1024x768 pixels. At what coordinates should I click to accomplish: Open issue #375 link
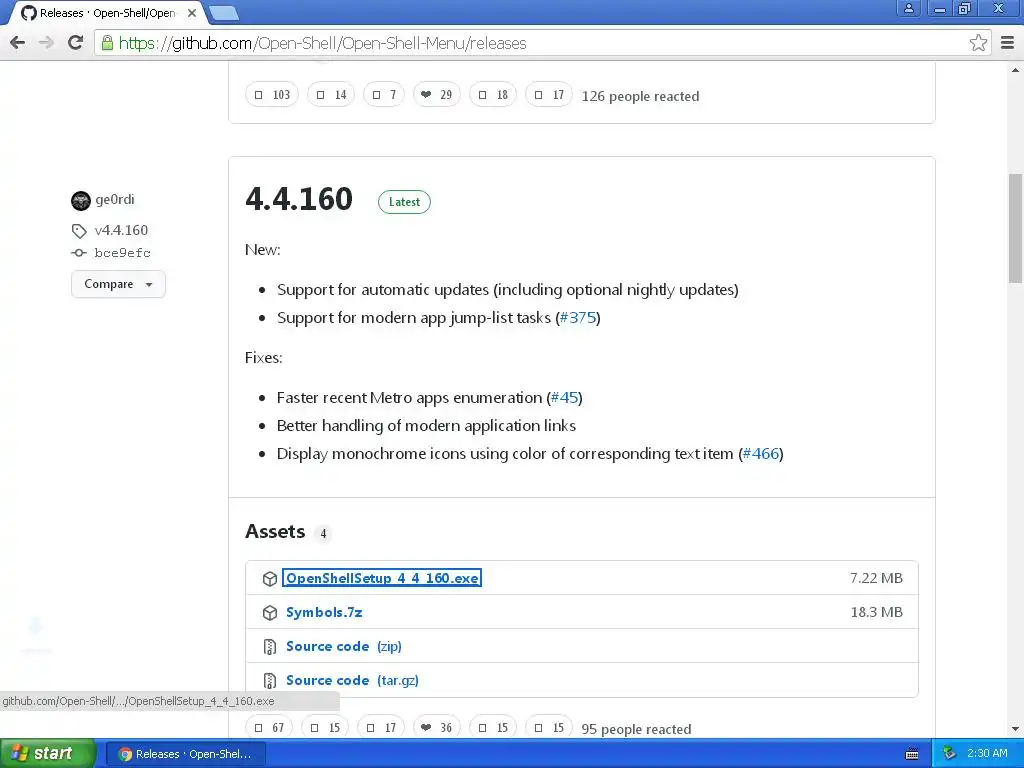tap(578, 317)
